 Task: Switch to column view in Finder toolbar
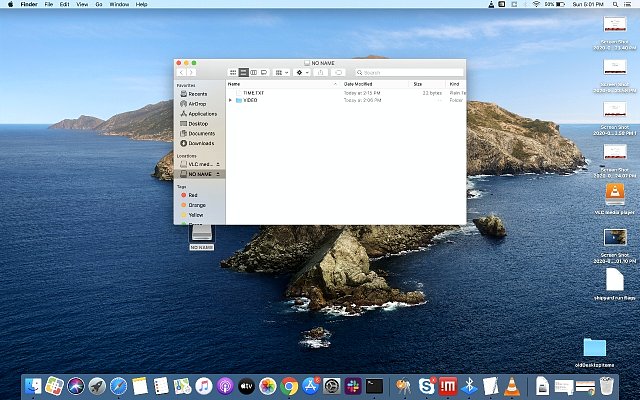tap(253, 72)
